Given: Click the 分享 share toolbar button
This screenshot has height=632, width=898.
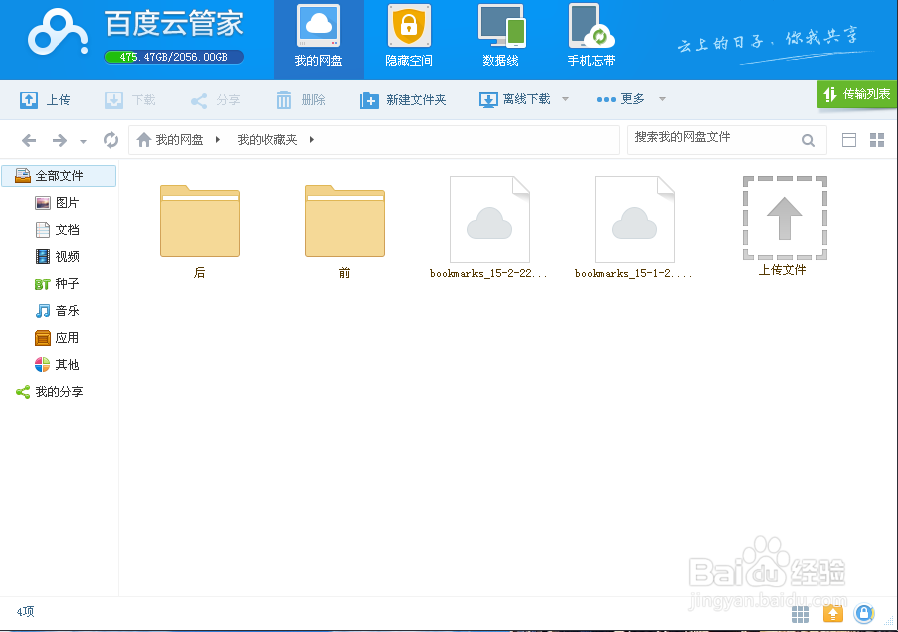Looking at the screenshot, I should pos(215,100).
